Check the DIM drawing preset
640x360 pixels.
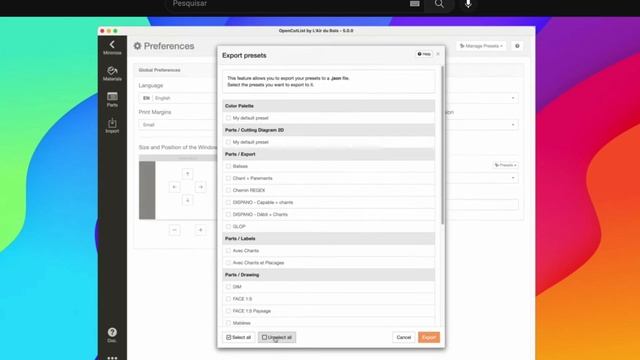[x=228, y=287]
